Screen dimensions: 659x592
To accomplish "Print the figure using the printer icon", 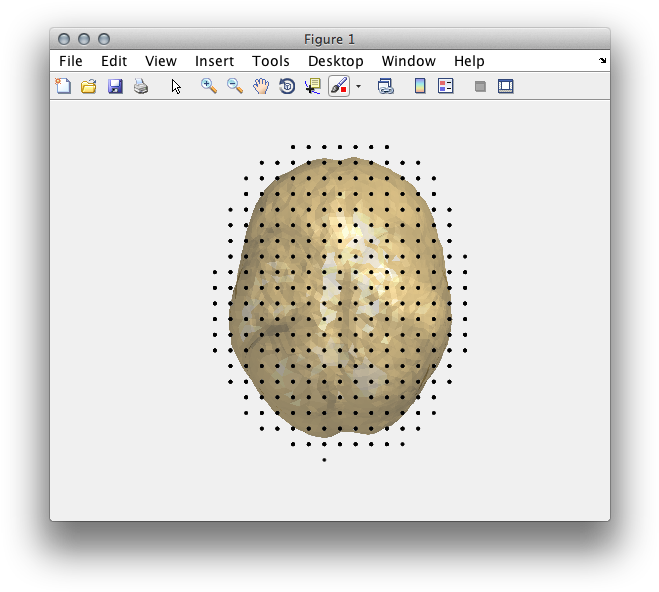I will [x=141, y=86].
